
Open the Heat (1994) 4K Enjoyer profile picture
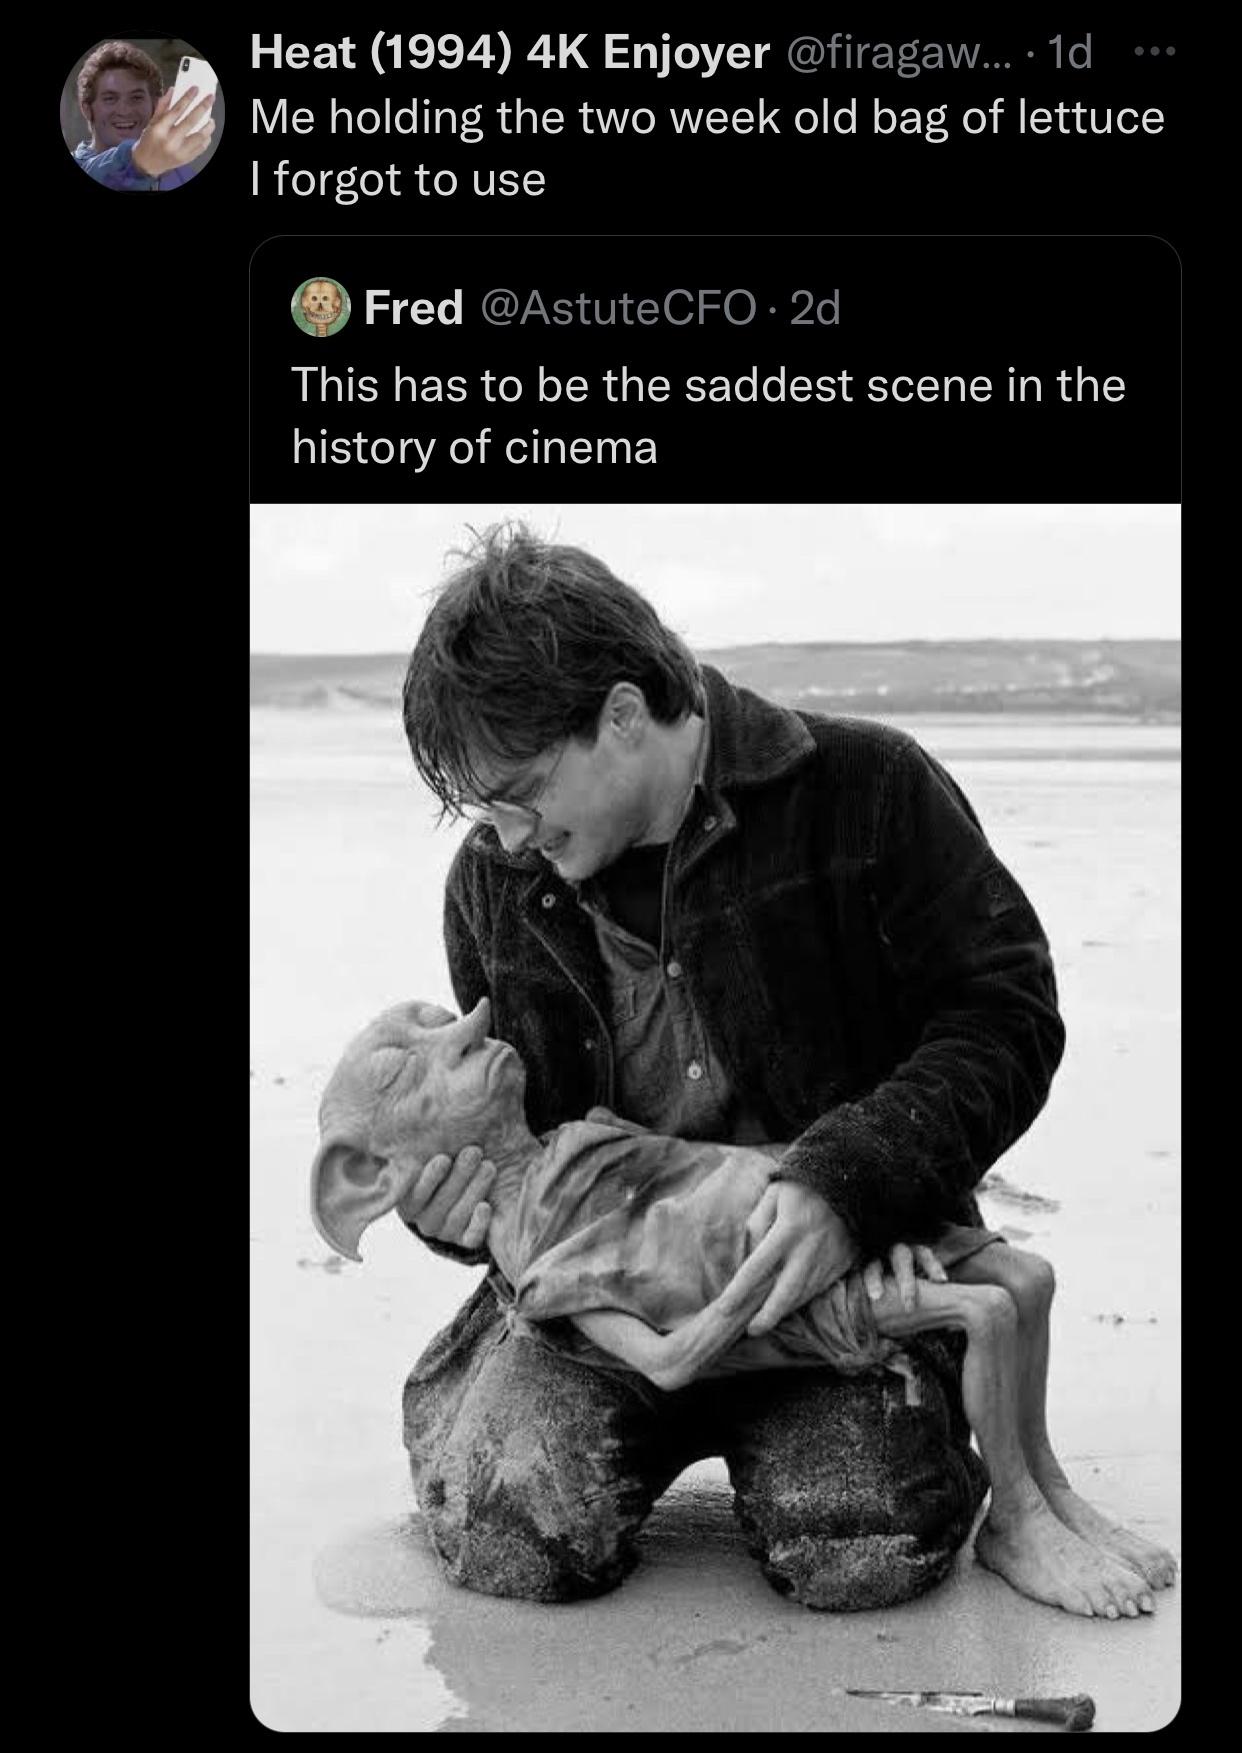tap(142, 115)
